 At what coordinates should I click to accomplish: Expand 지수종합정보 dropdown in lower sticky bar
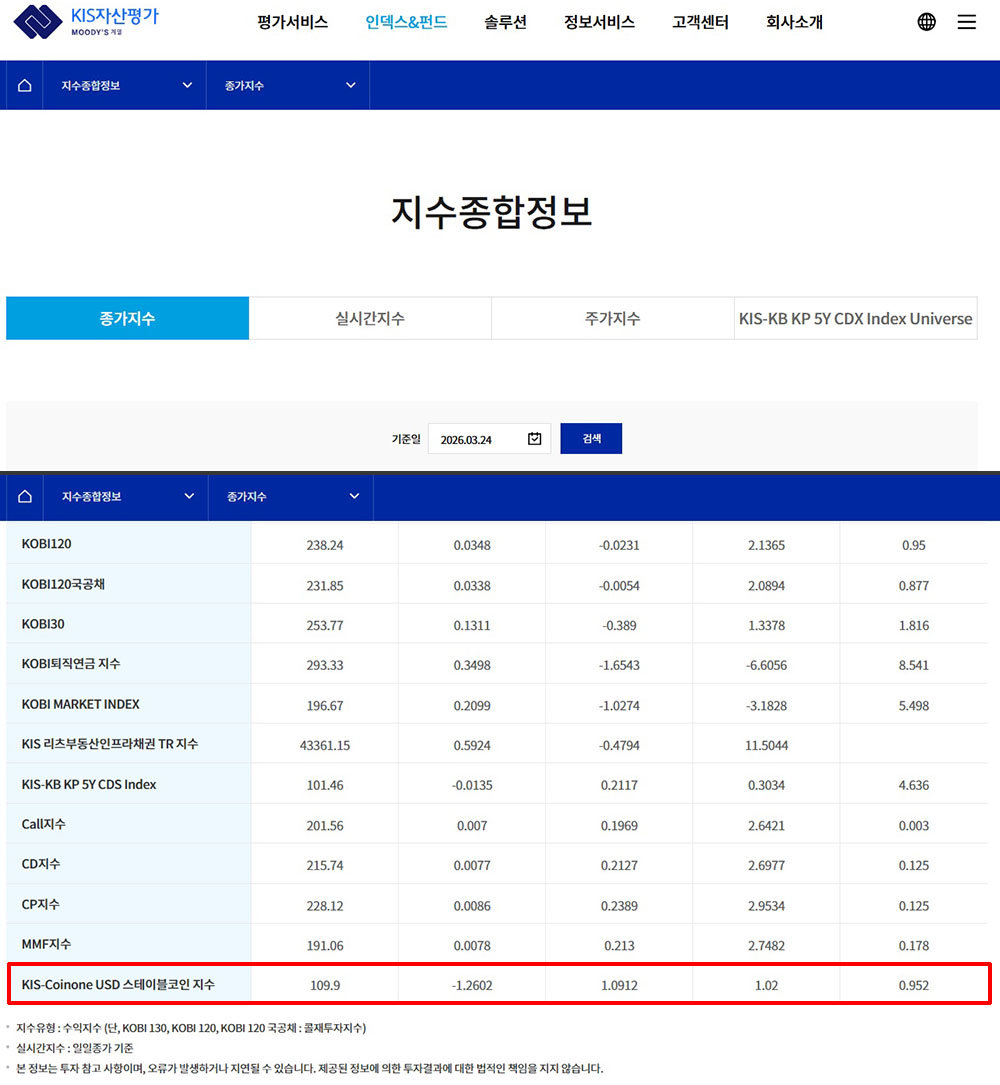tap(126, 496)
